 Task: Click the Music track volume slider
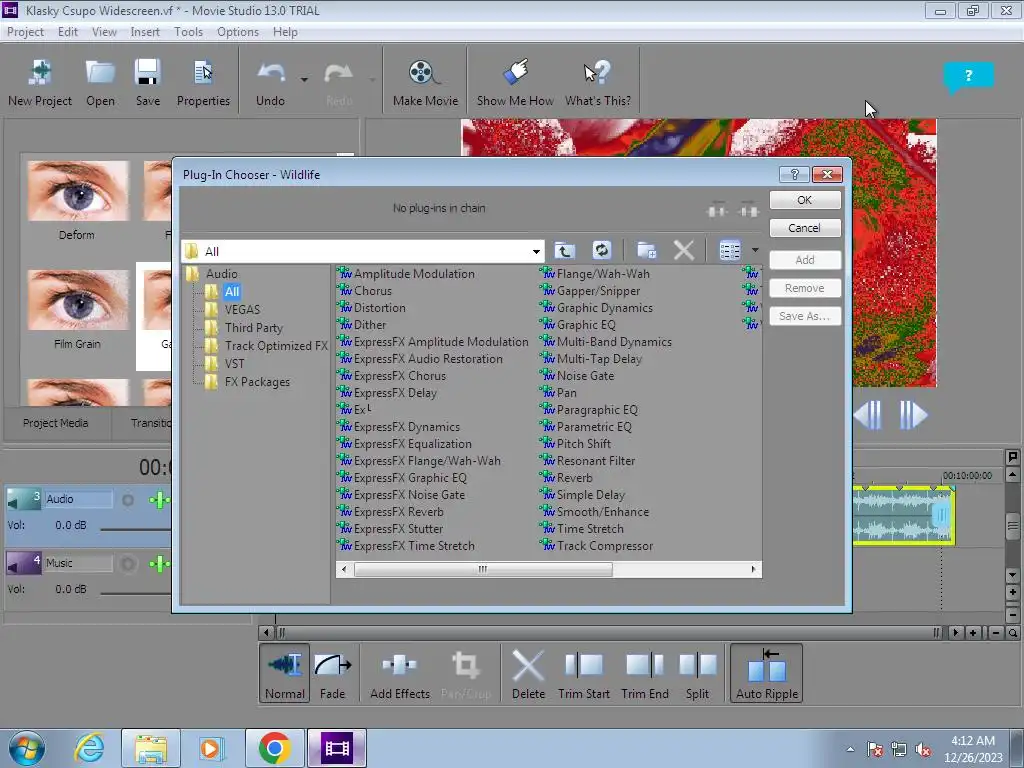136,592
